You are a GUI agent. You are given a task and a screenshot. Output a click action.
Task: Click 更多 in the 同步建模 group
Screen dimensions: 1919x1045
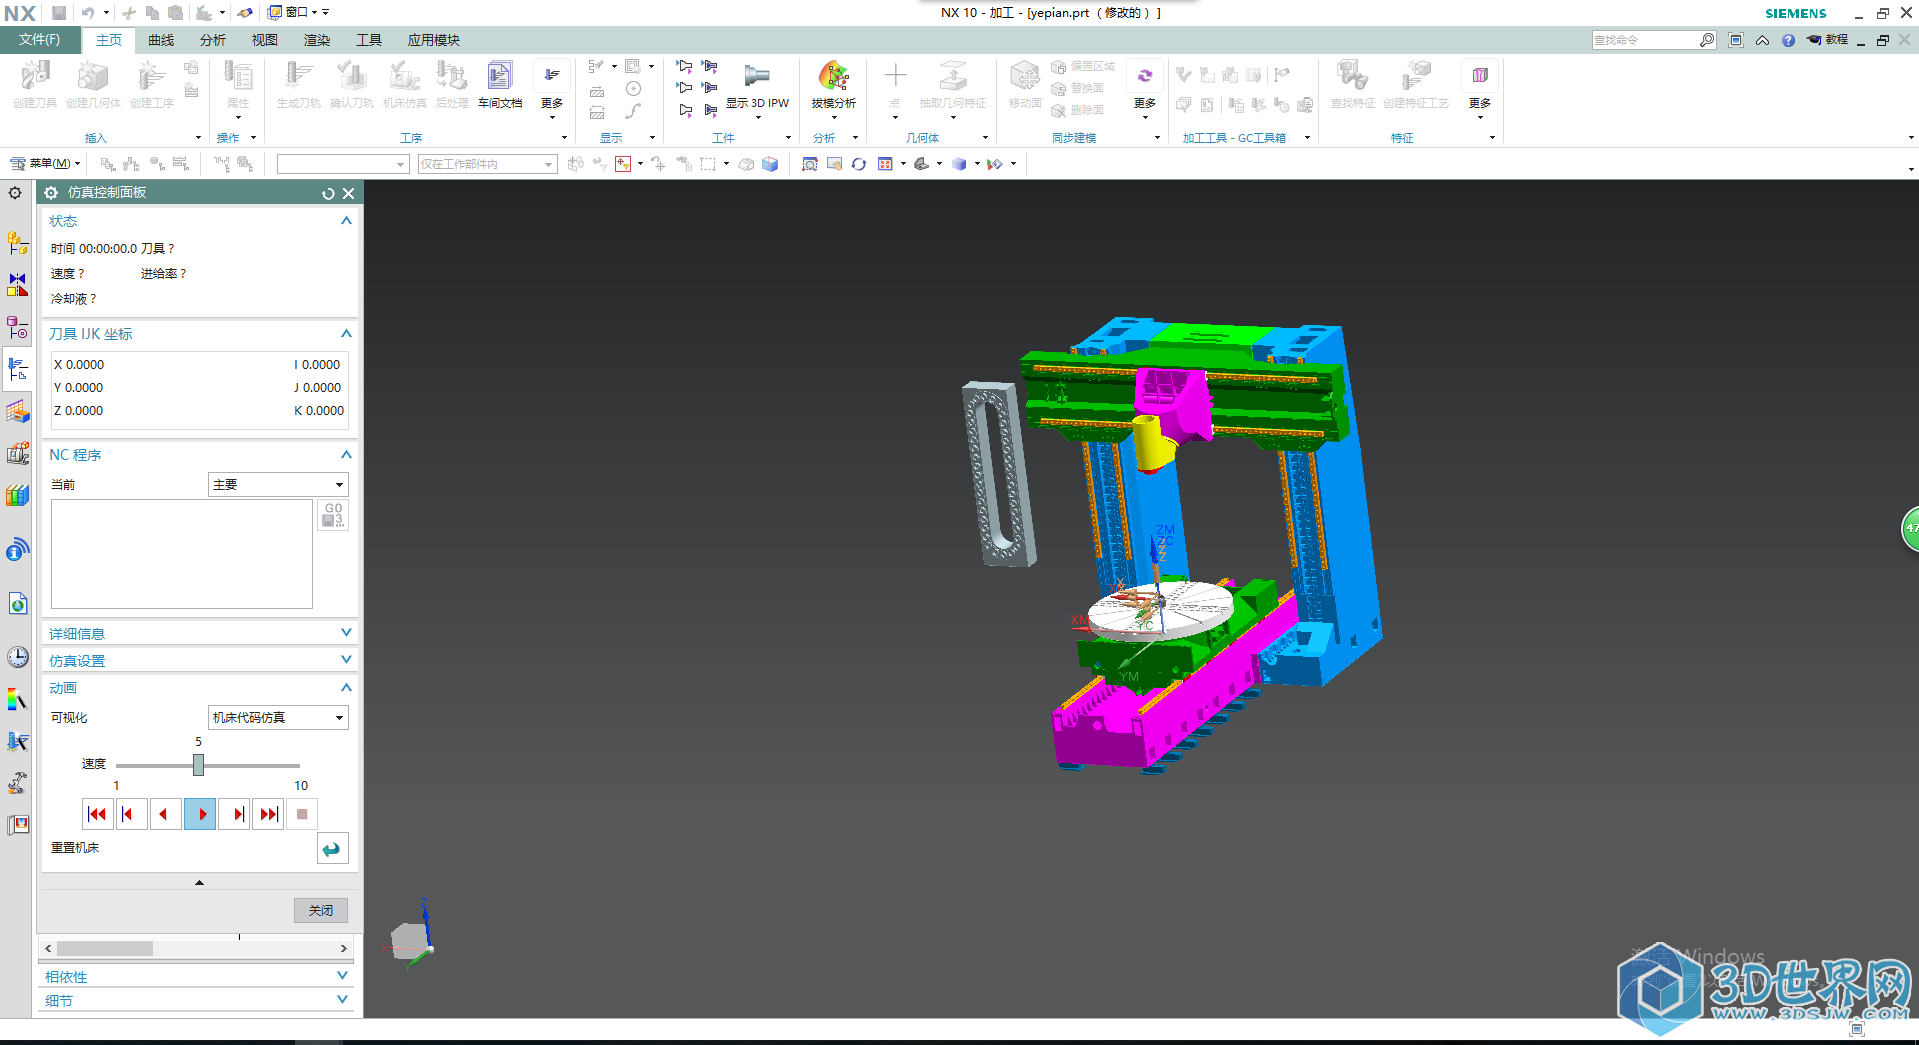point(1145,89)
